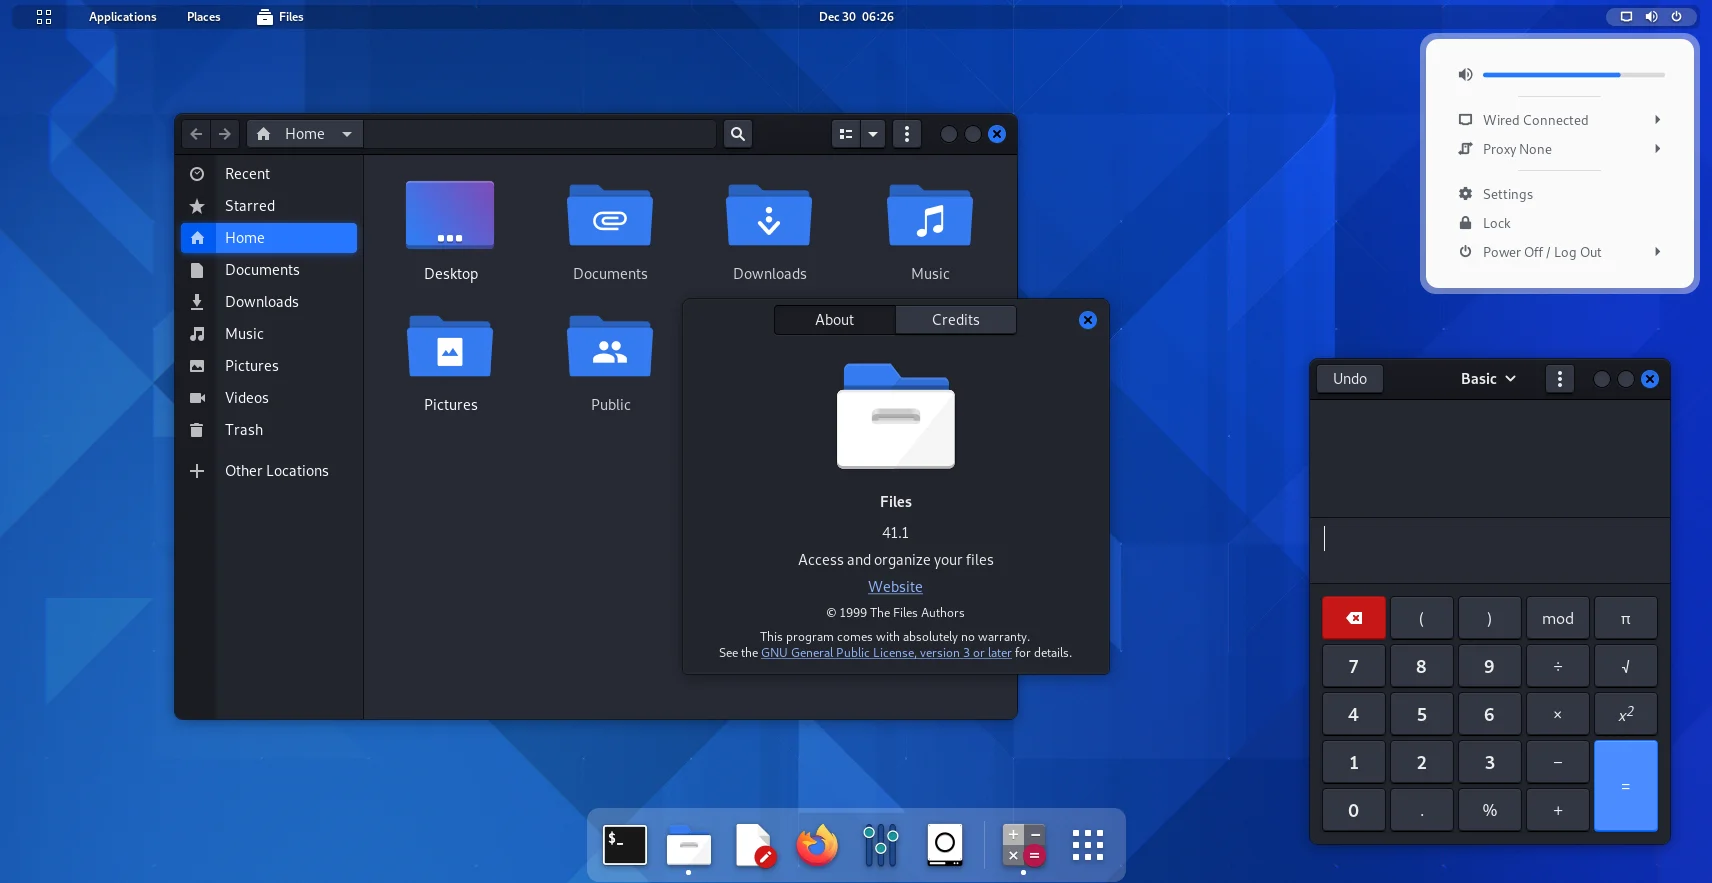Click the percent button in Calculator
Screen dimensions: 1712x883
pos(1489,810)
